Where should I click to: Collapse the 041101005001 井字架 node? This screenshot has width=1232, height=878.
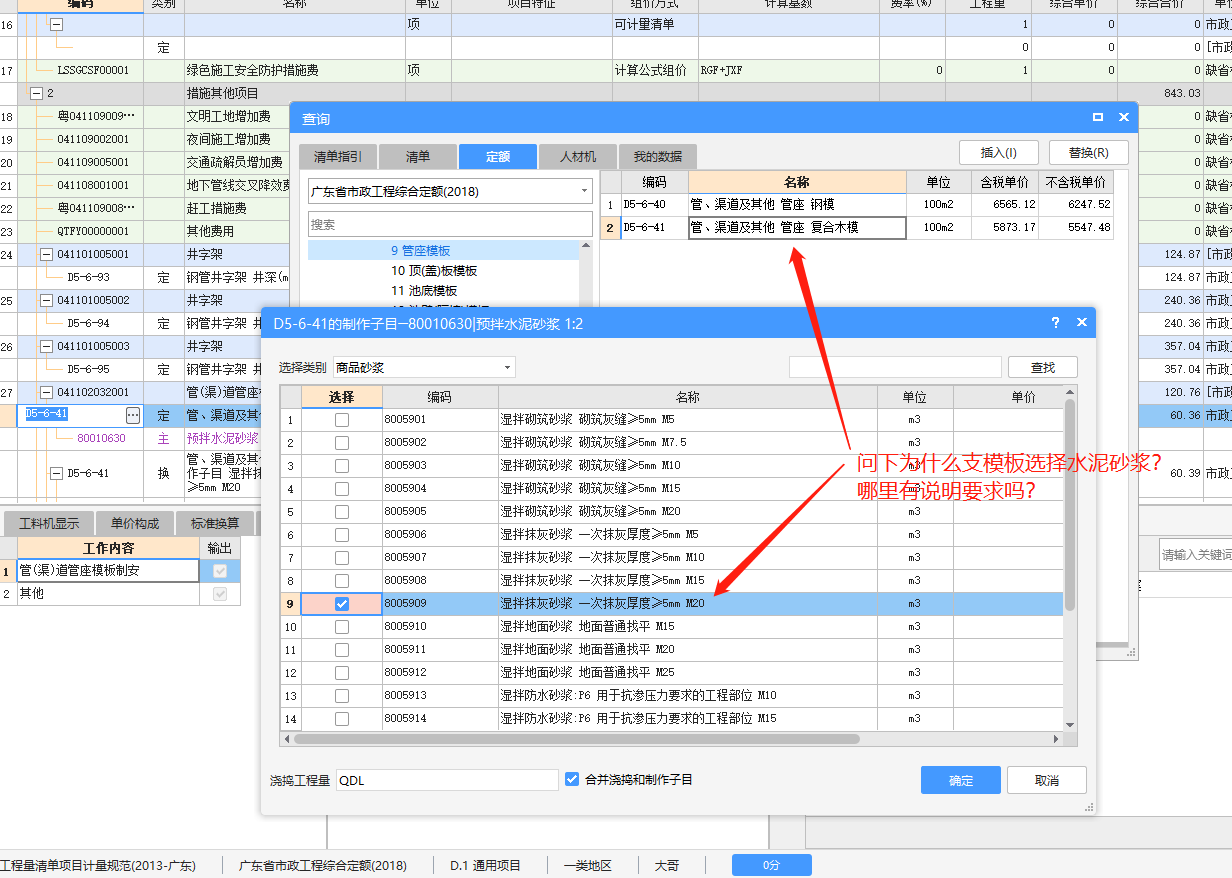pyautogui.click(x=46, y=255)
